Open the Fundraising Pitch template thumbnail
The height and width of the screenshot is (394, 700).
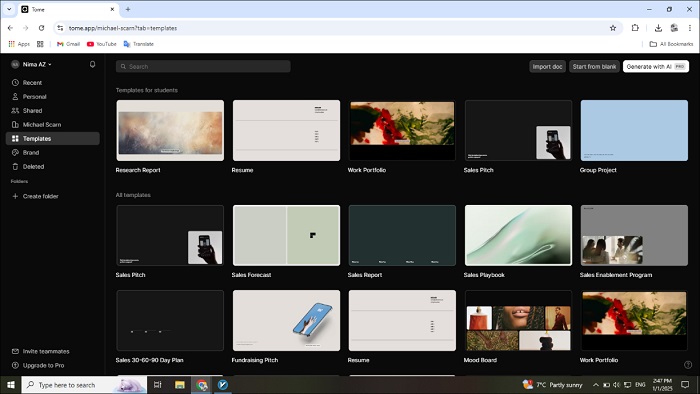(x=286, y=320)
